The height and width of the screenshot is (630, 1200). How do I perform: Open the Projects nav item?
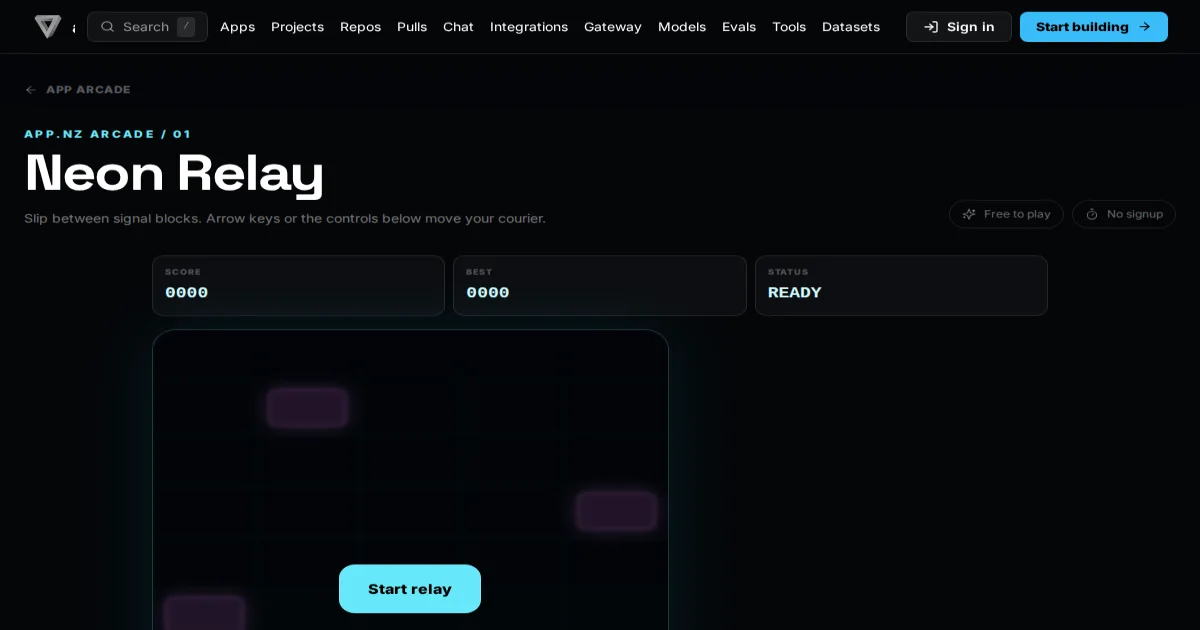point(297,27)
